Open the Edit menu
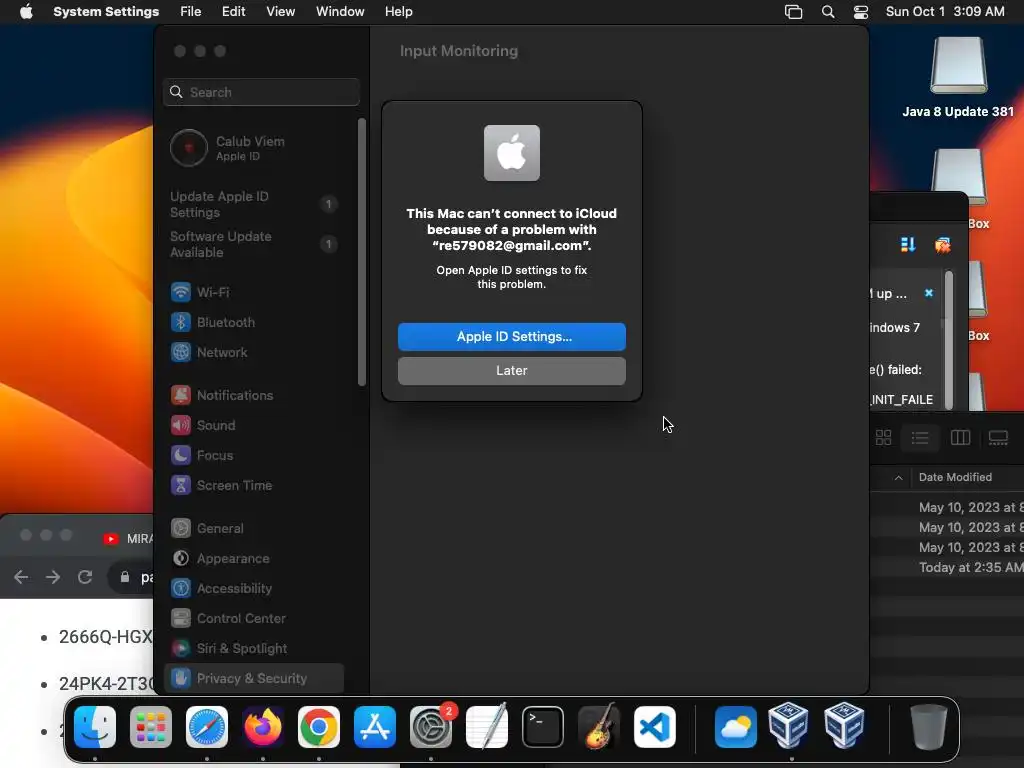The image size is (1024, 768). [233, 12]
